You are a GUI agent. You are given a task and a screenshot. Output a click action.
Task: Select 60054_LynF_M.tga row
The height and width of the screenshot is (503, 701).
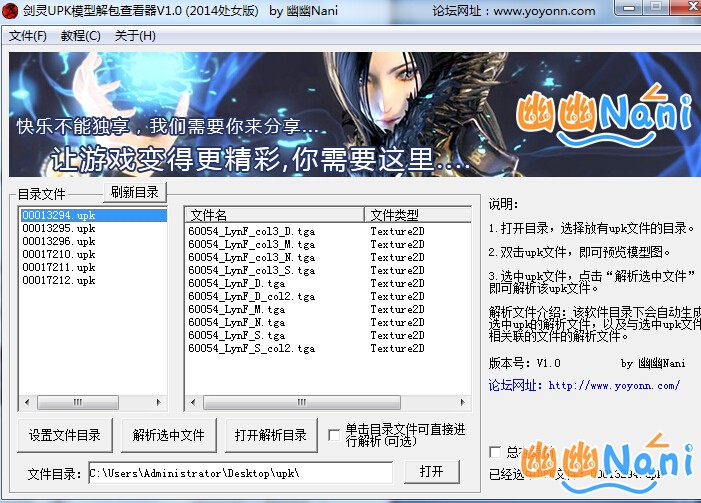(328, 309)
